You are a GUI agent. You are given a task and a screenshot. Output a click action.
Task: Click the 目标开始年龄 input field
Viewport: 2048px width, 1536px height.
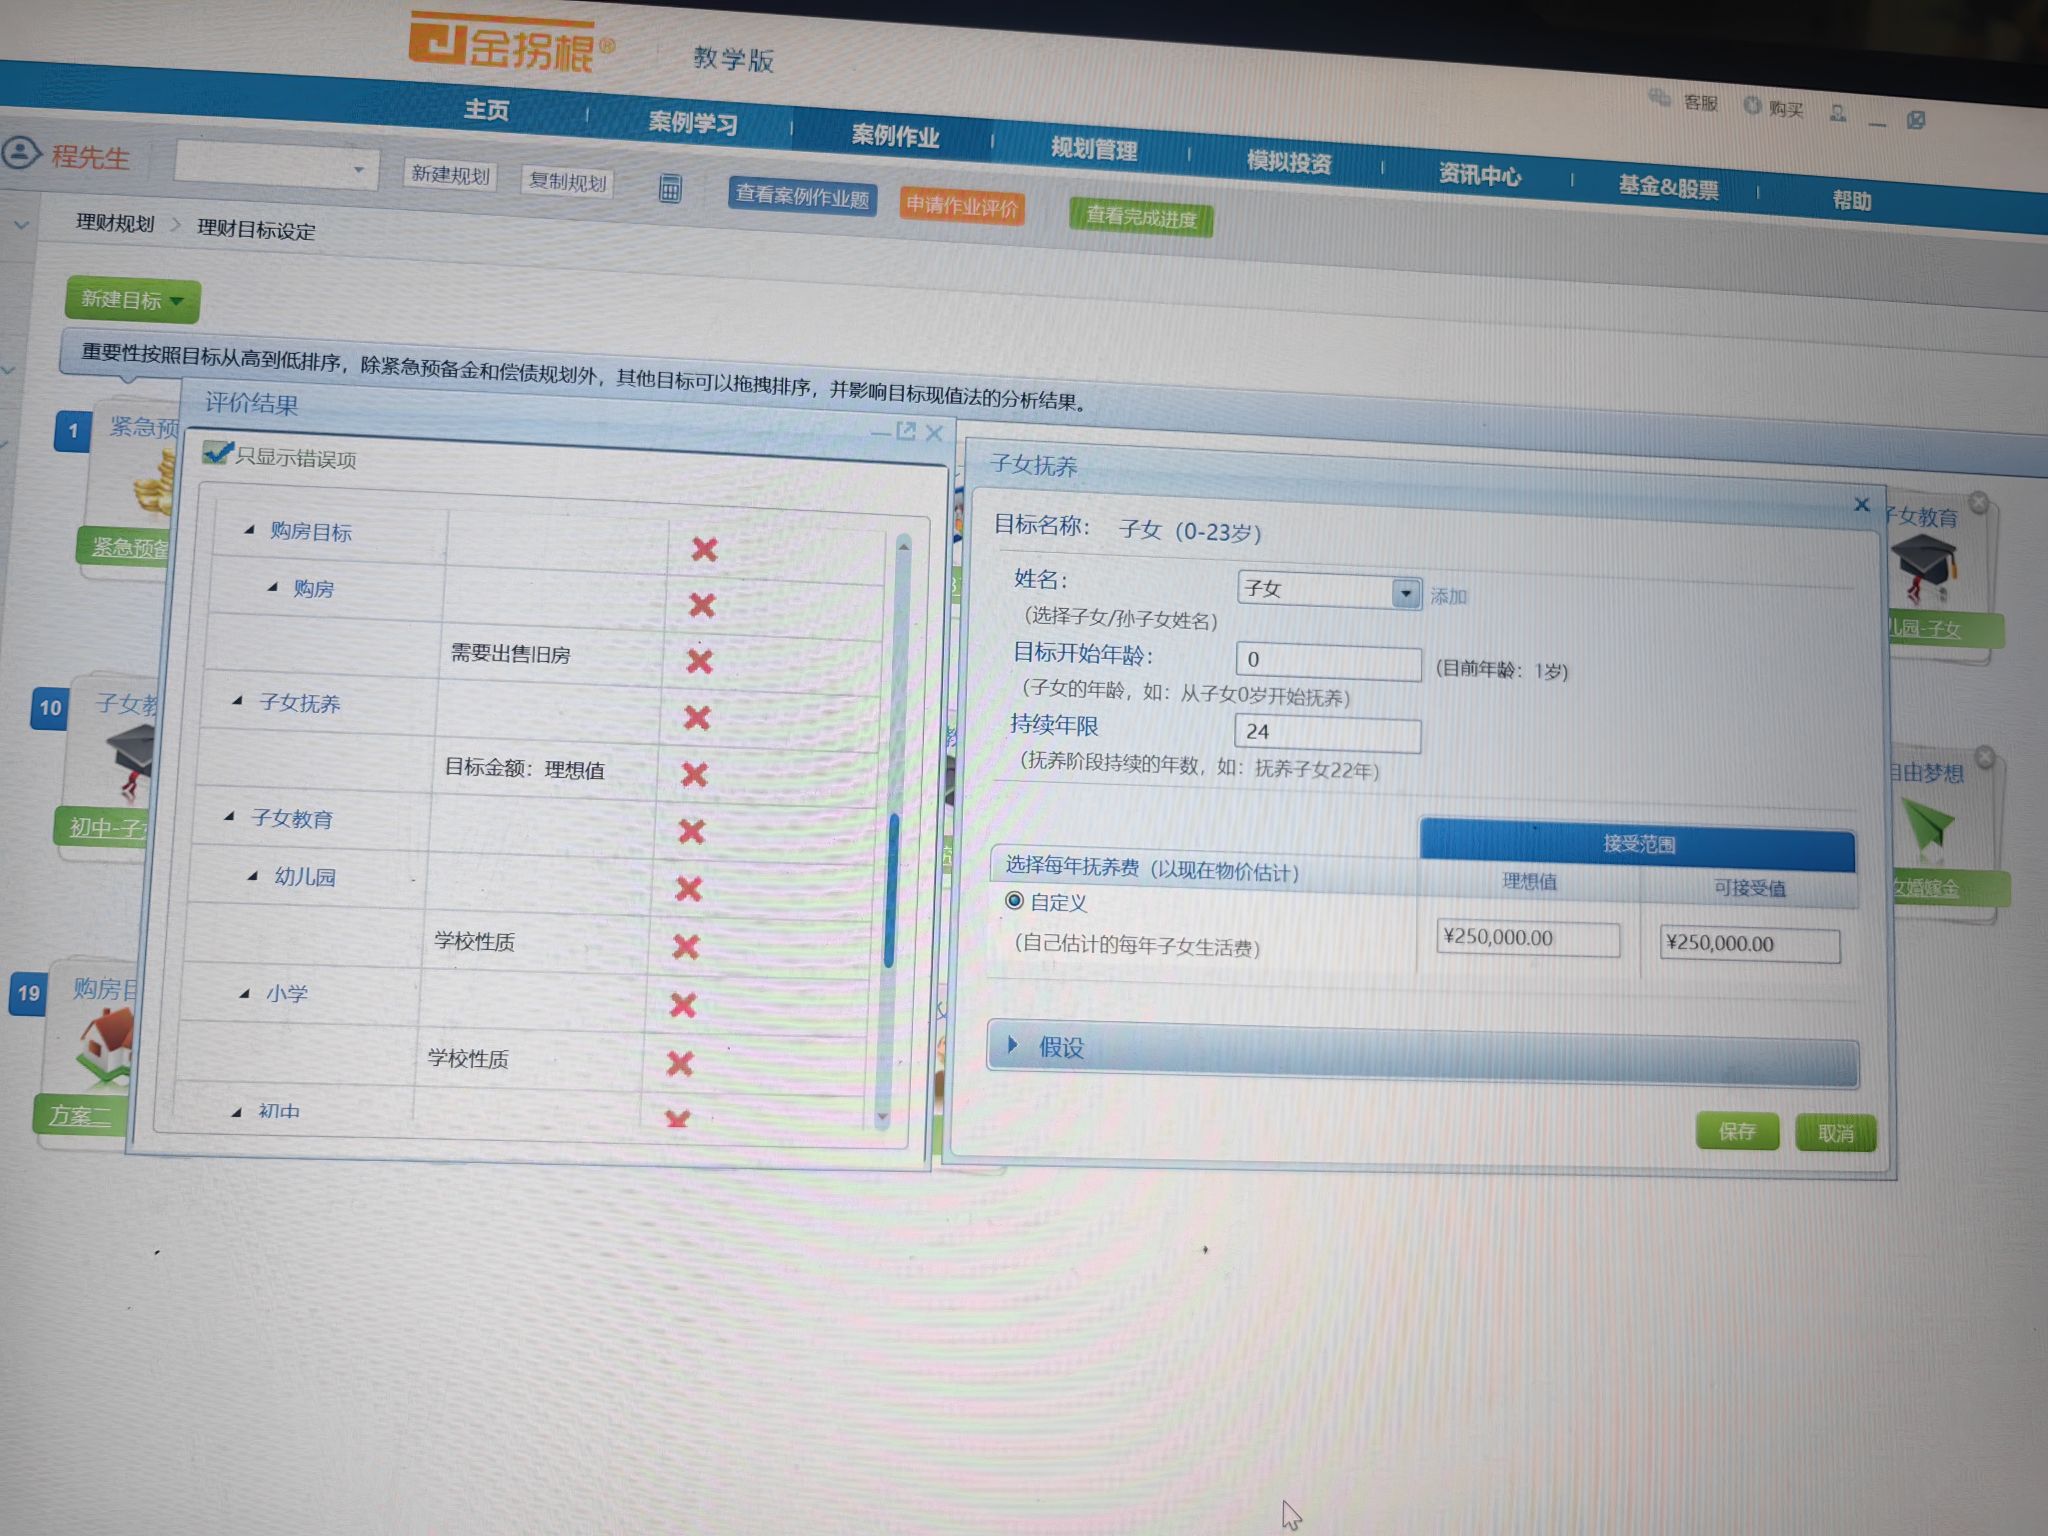1328,661
